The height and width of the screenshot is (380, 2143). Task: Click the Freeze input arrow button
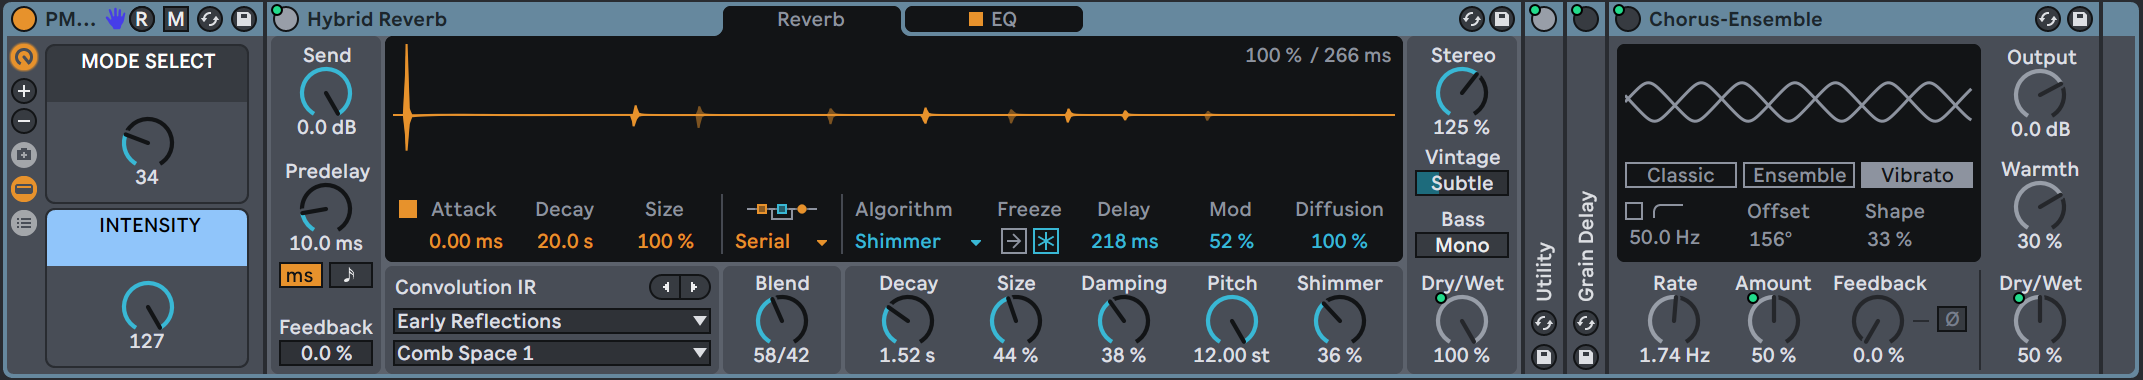(x=1013, y=241)
